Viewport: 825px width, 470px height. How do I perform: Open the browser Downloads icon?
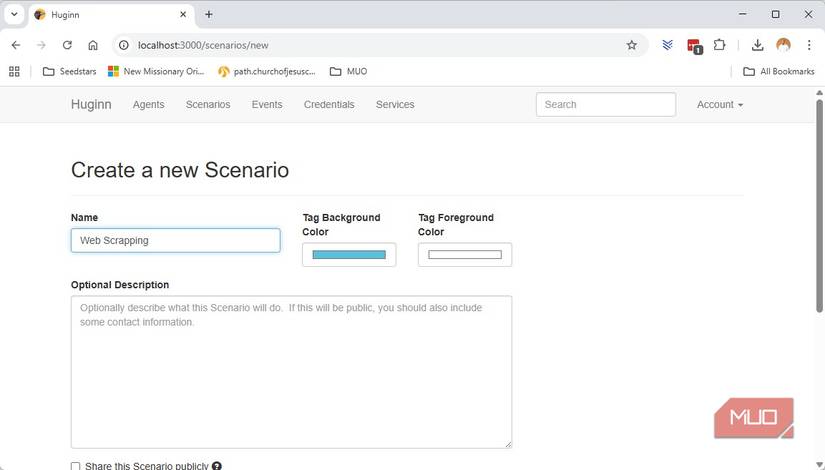(x=758, y=45)
